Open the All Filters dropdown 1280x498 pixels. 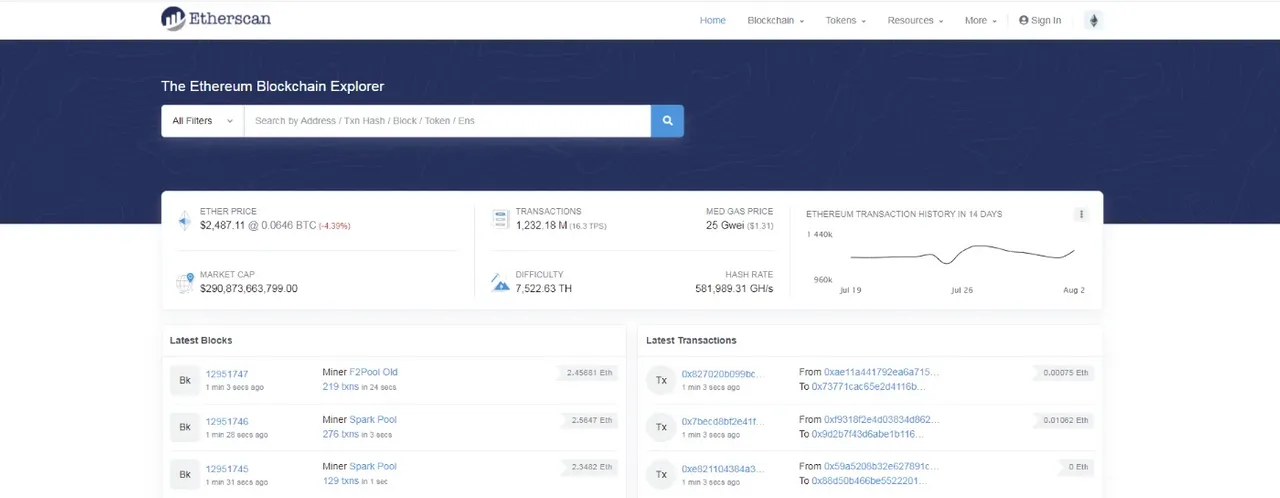(202, 121)
